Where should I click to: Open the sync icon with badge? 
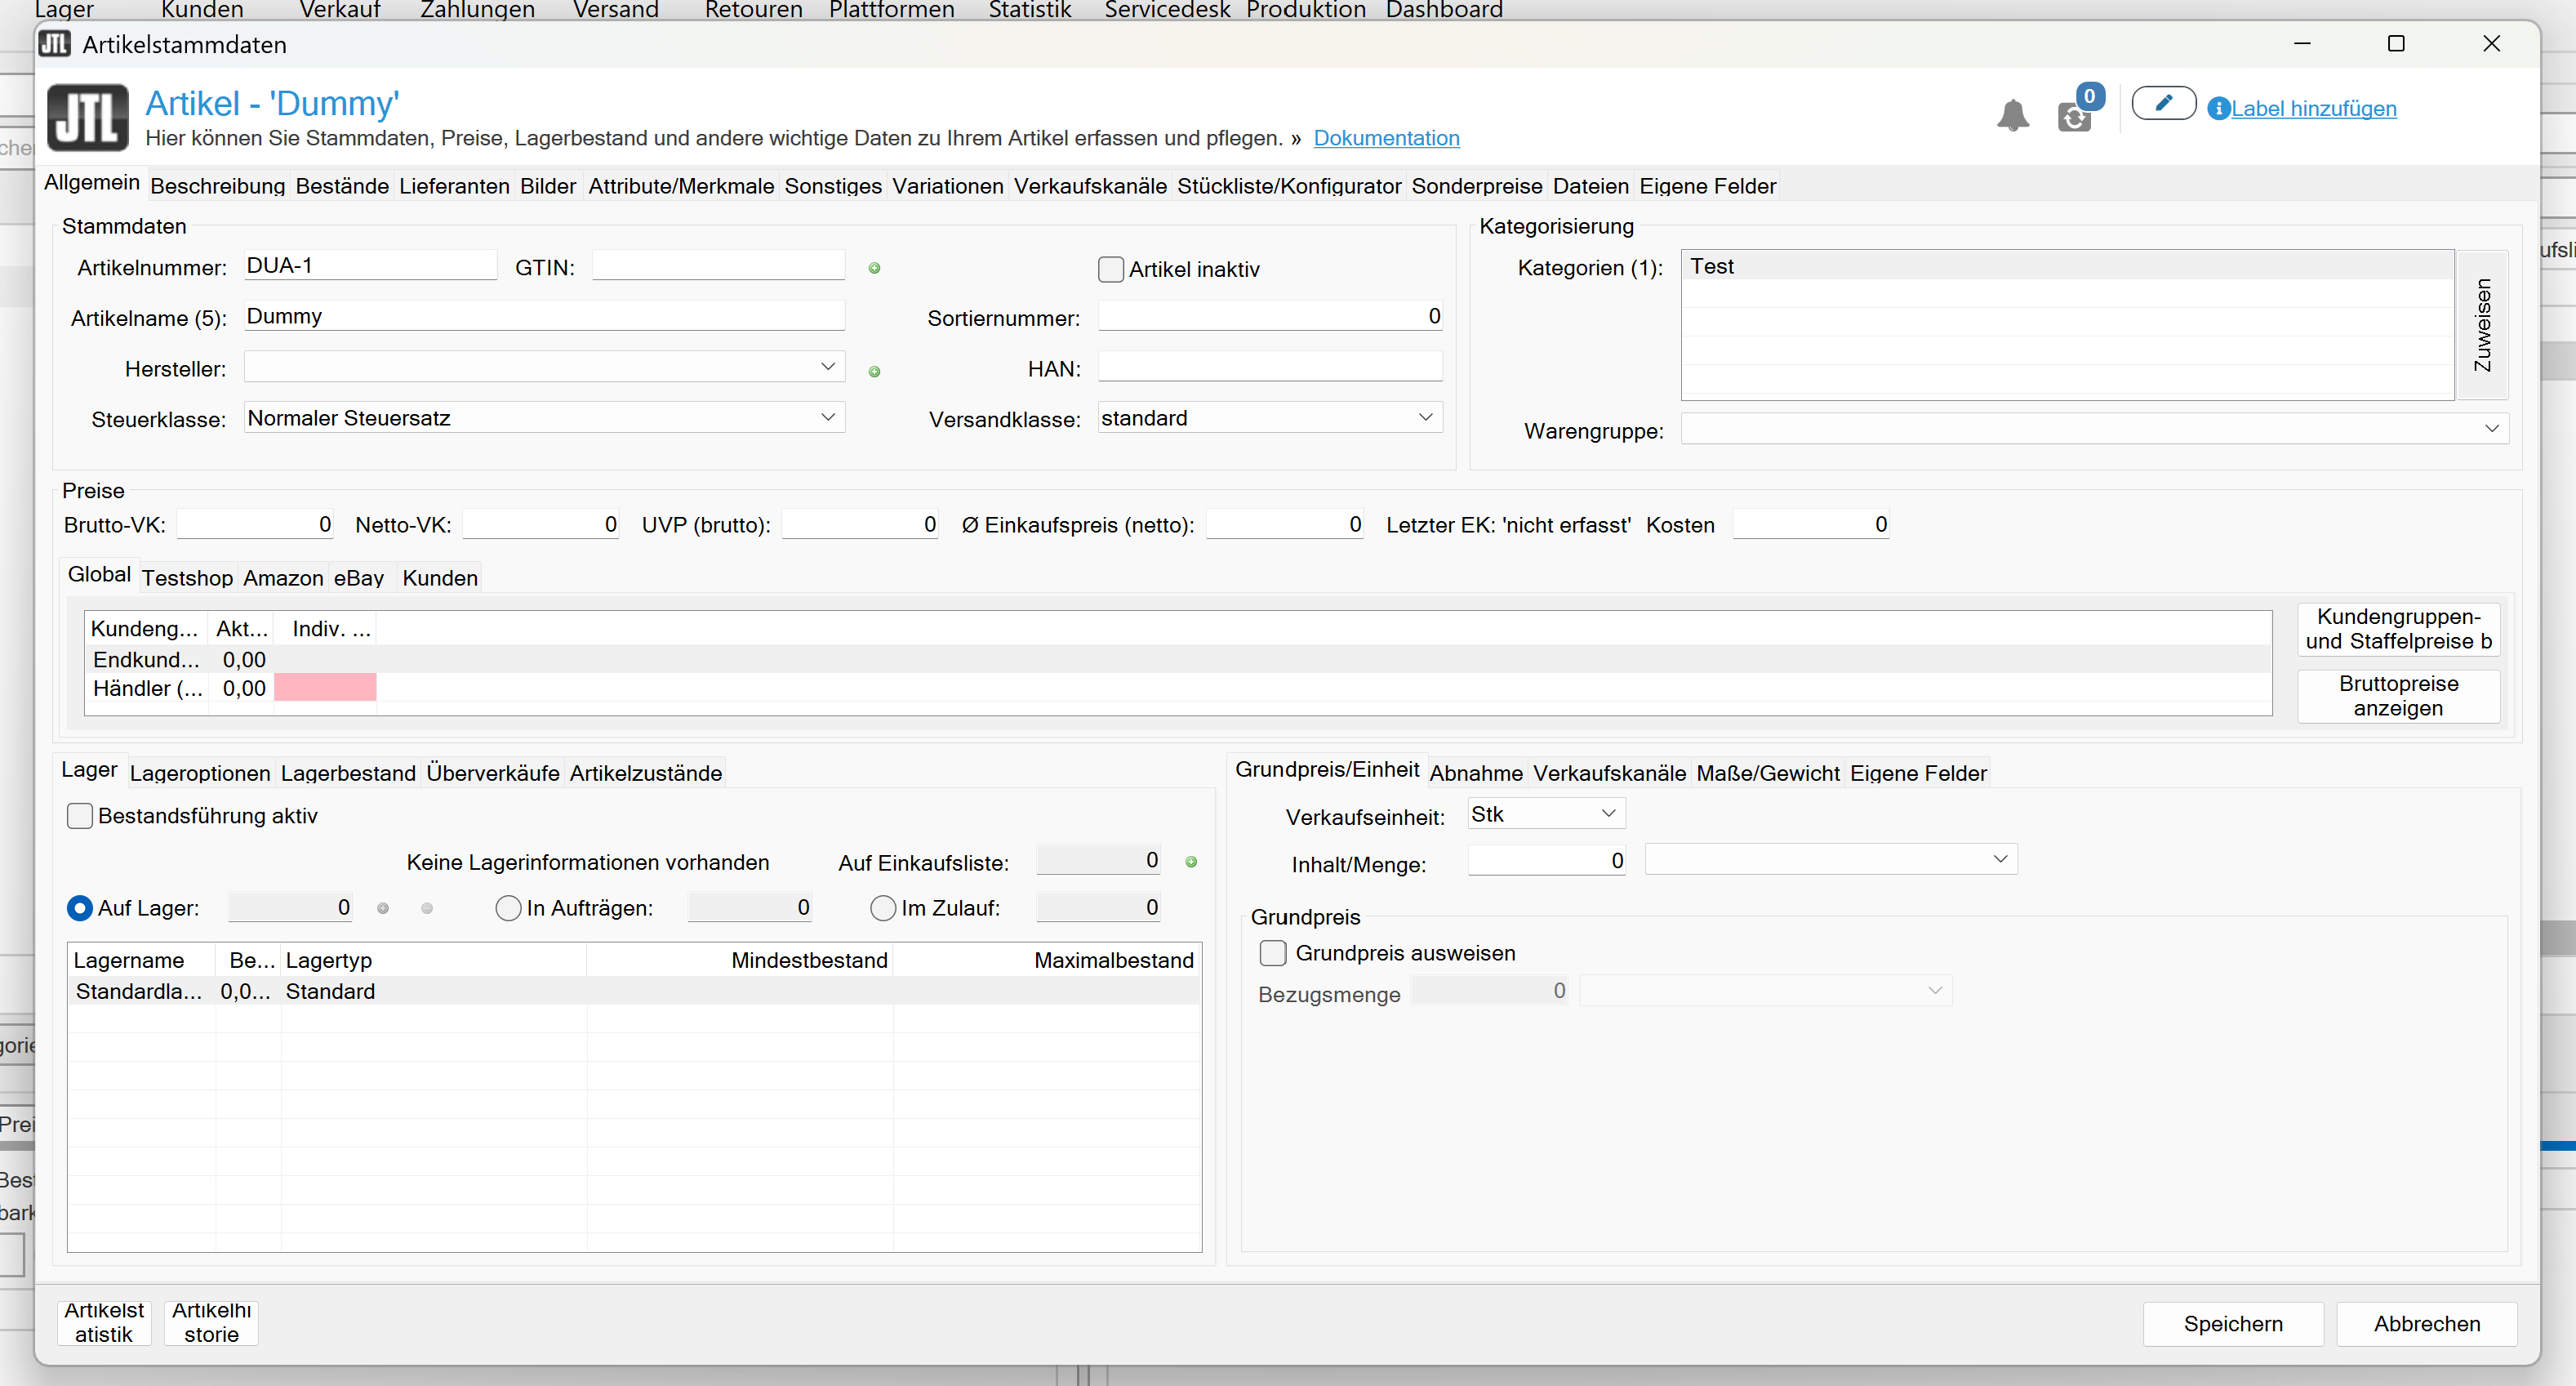[2075, 117]
